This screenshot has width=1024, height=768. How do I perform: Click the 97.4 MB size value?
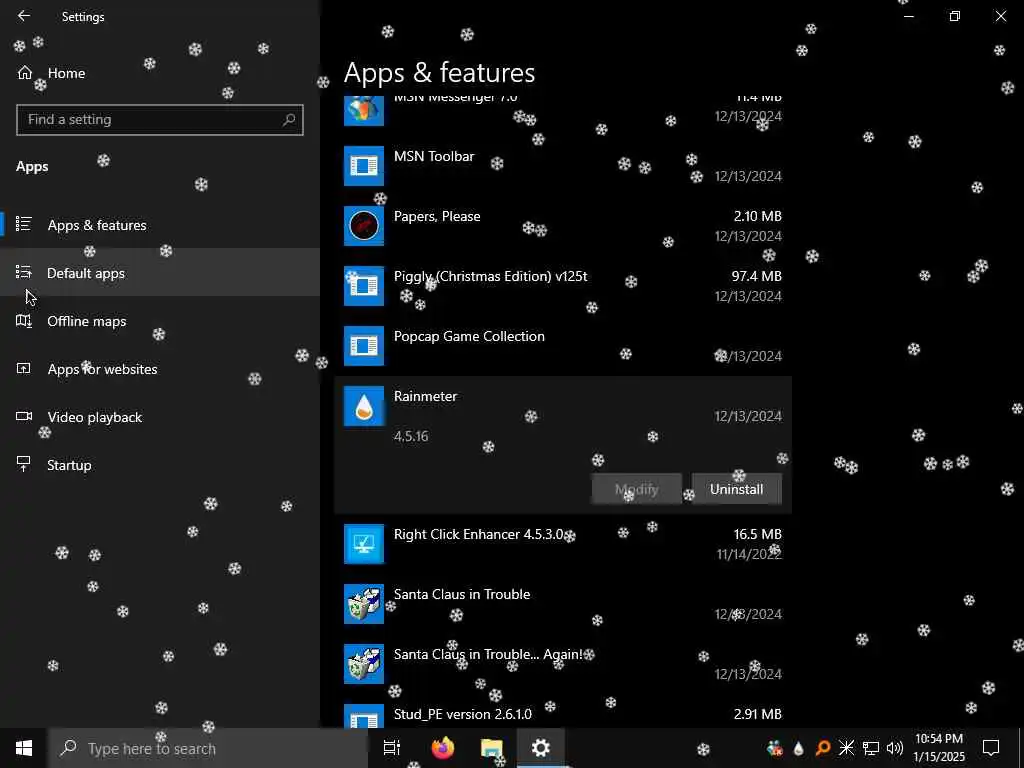click(x=756, y=276)
